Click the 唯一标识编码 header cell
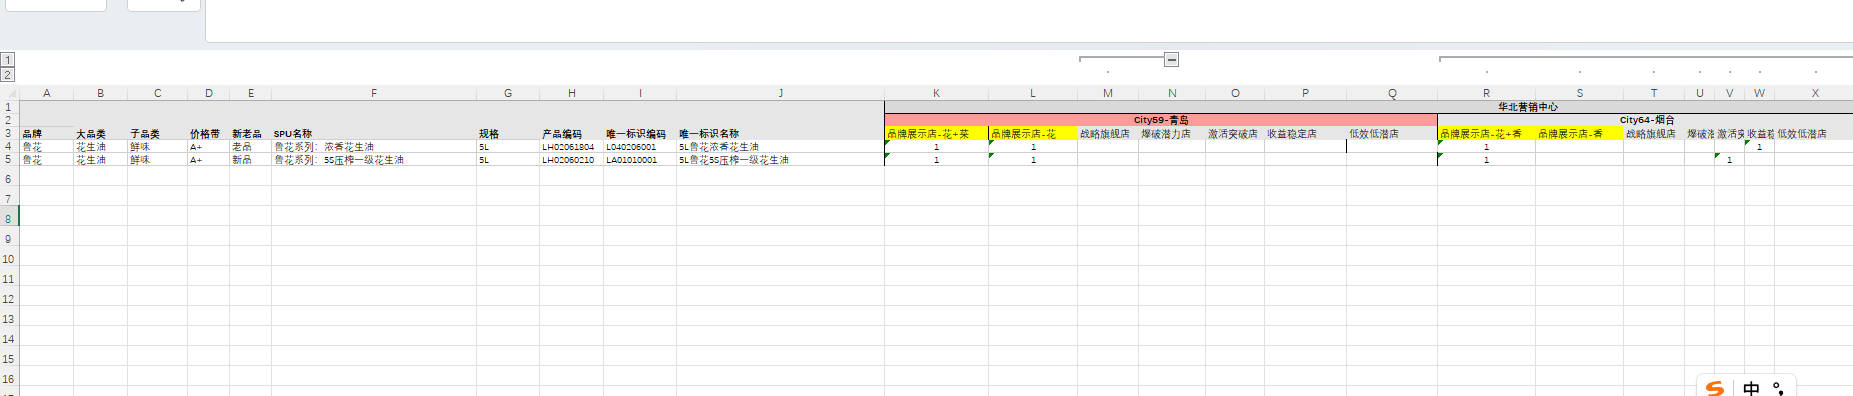Viewport: 1853px width, 396px height. tap(640, 133)
